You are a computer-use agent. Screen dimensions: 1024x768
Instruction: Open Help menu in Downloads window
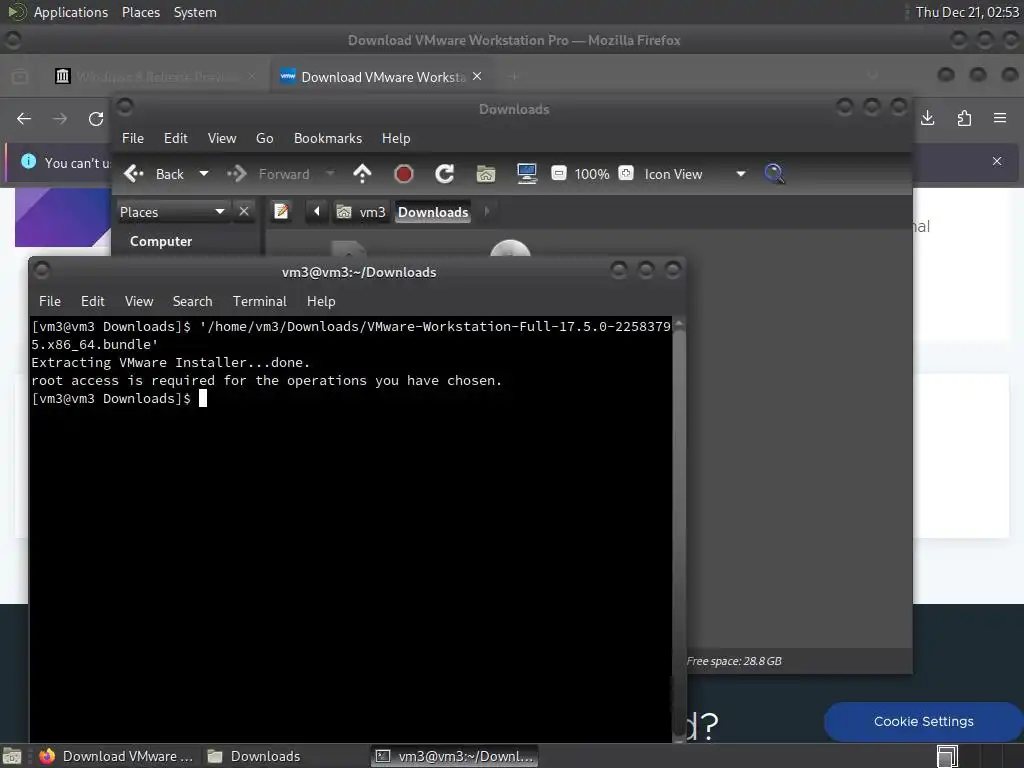(x=396, y=138)
